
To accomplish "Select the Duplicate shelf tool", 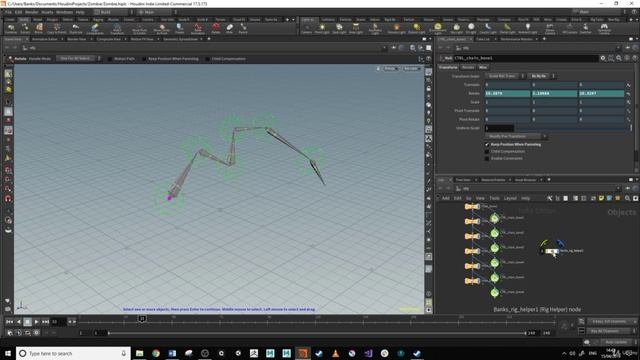I will (76, 29).
